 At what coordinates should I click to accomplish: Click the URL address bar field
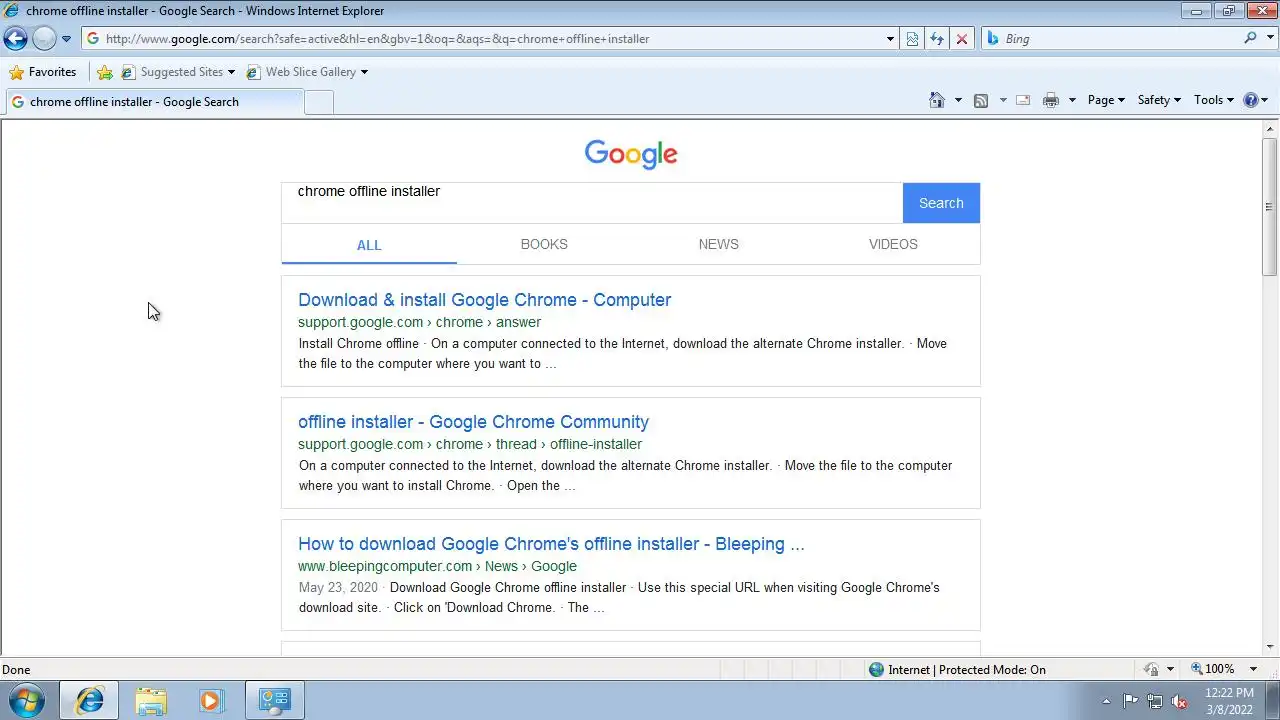(484, 39)
